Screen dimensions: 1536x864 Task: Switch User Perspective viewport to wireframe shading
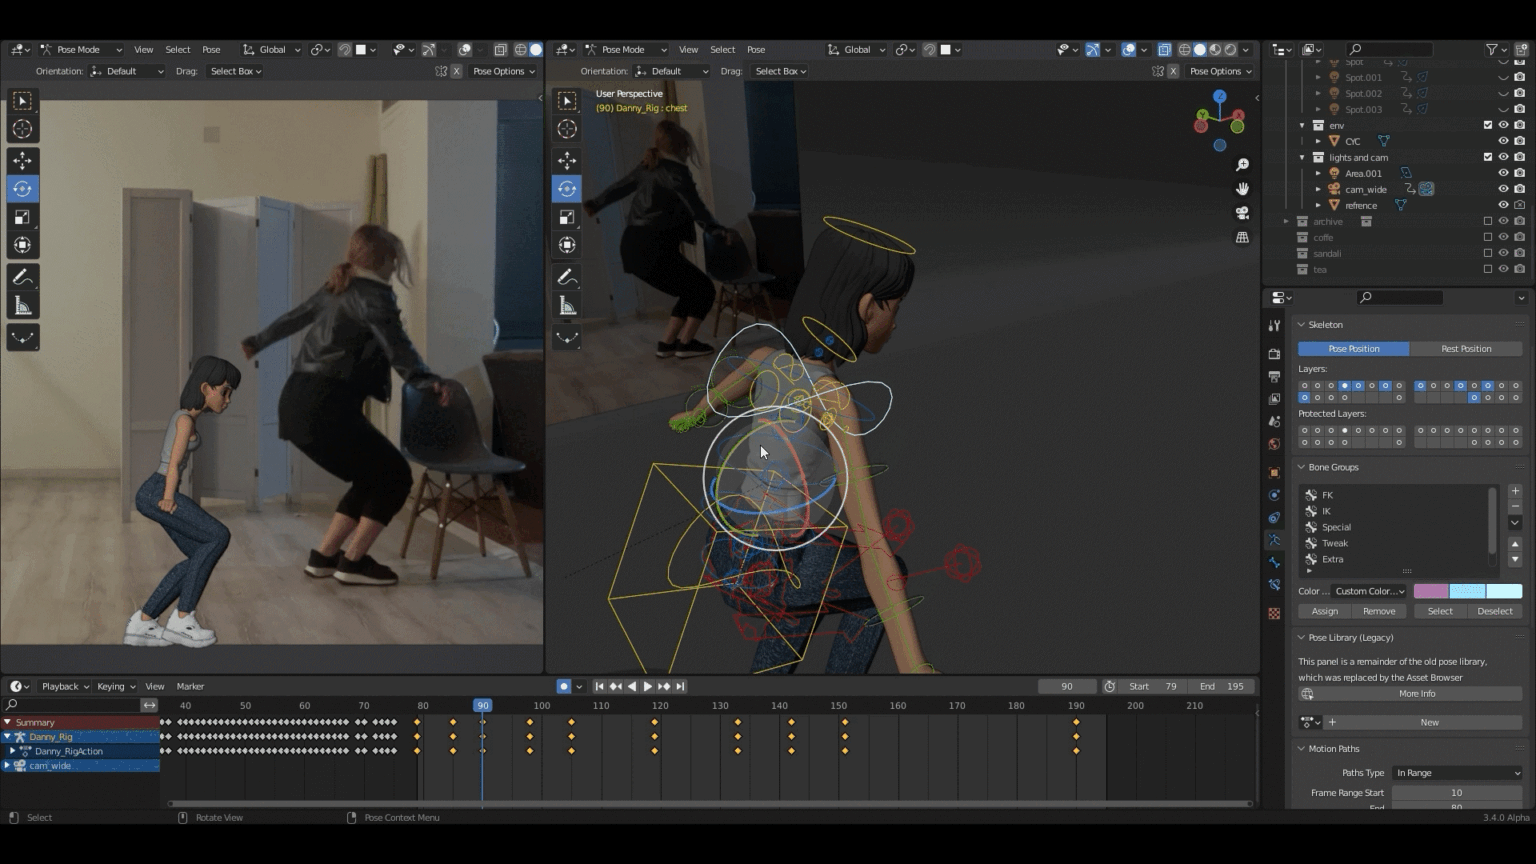[1184, 49]
